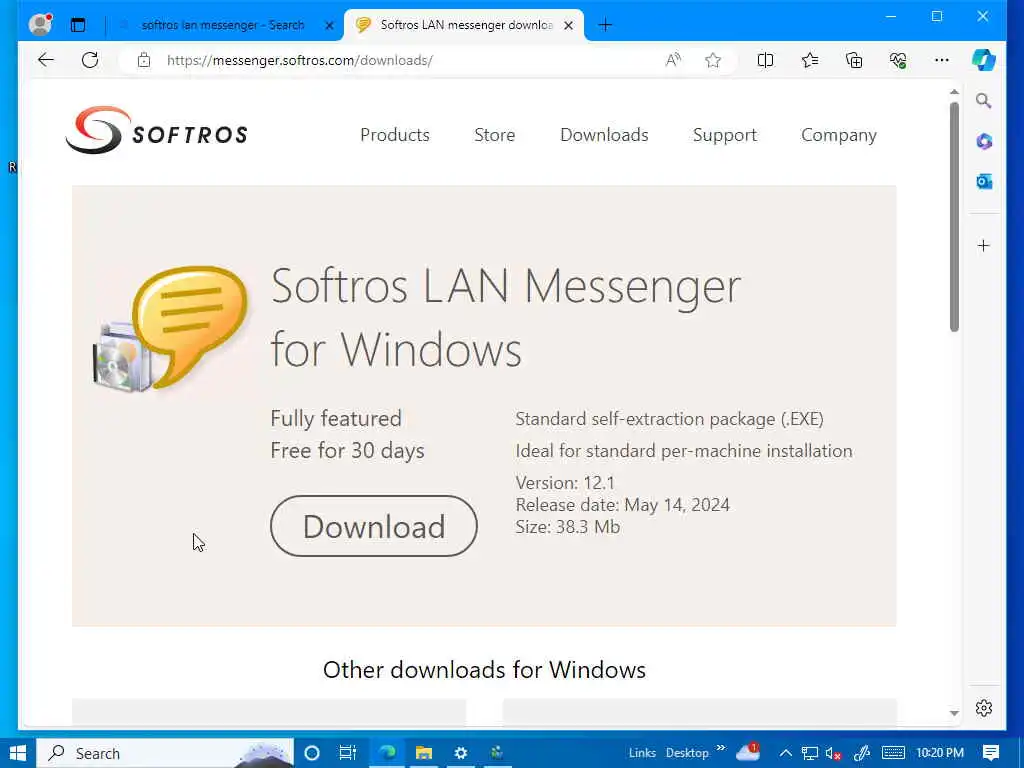Click the scrollbar down arrow
The image size is (1024, 768).
pyautogui.click(x=954, y=713)
